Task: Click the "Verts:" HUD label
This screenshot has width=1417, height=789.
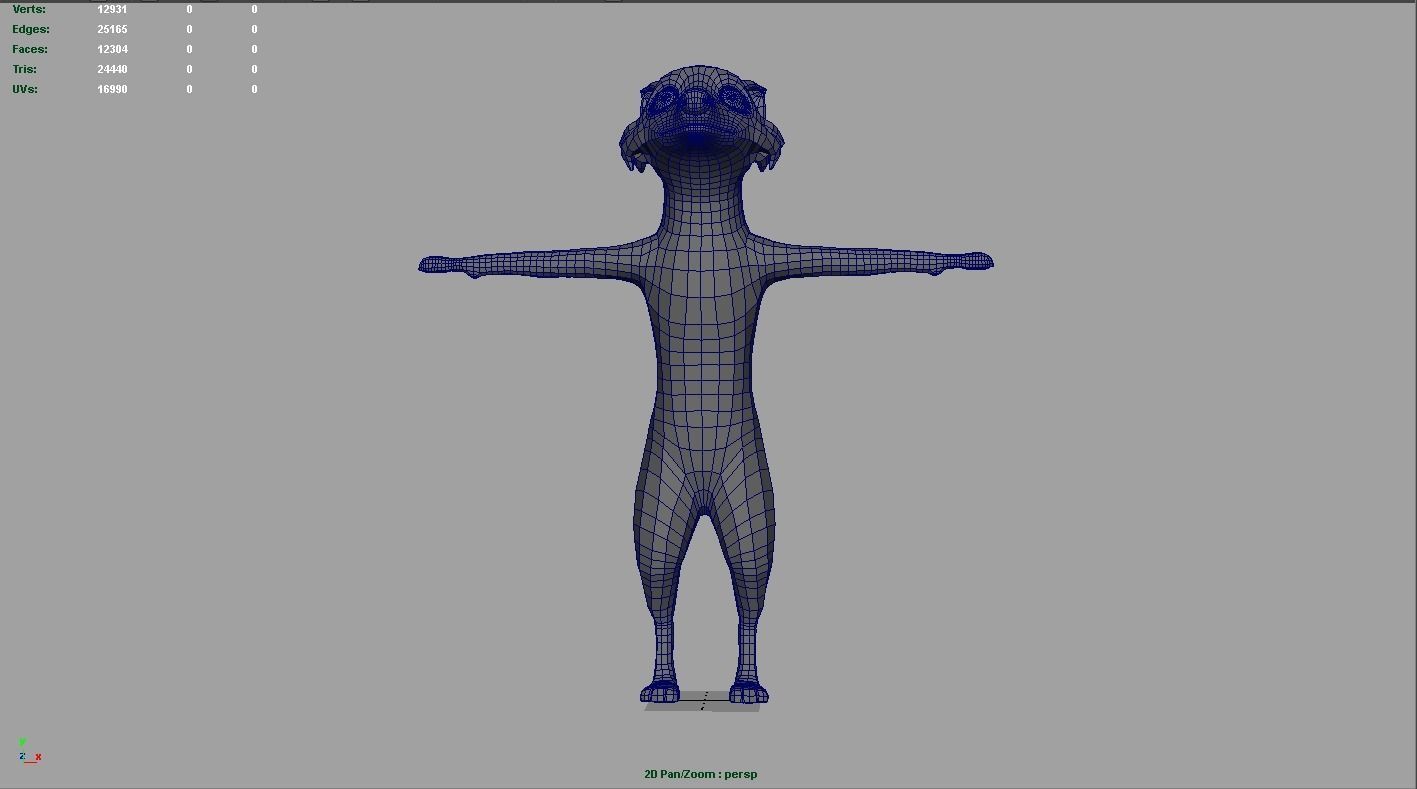Action: (x=29, y=9)
